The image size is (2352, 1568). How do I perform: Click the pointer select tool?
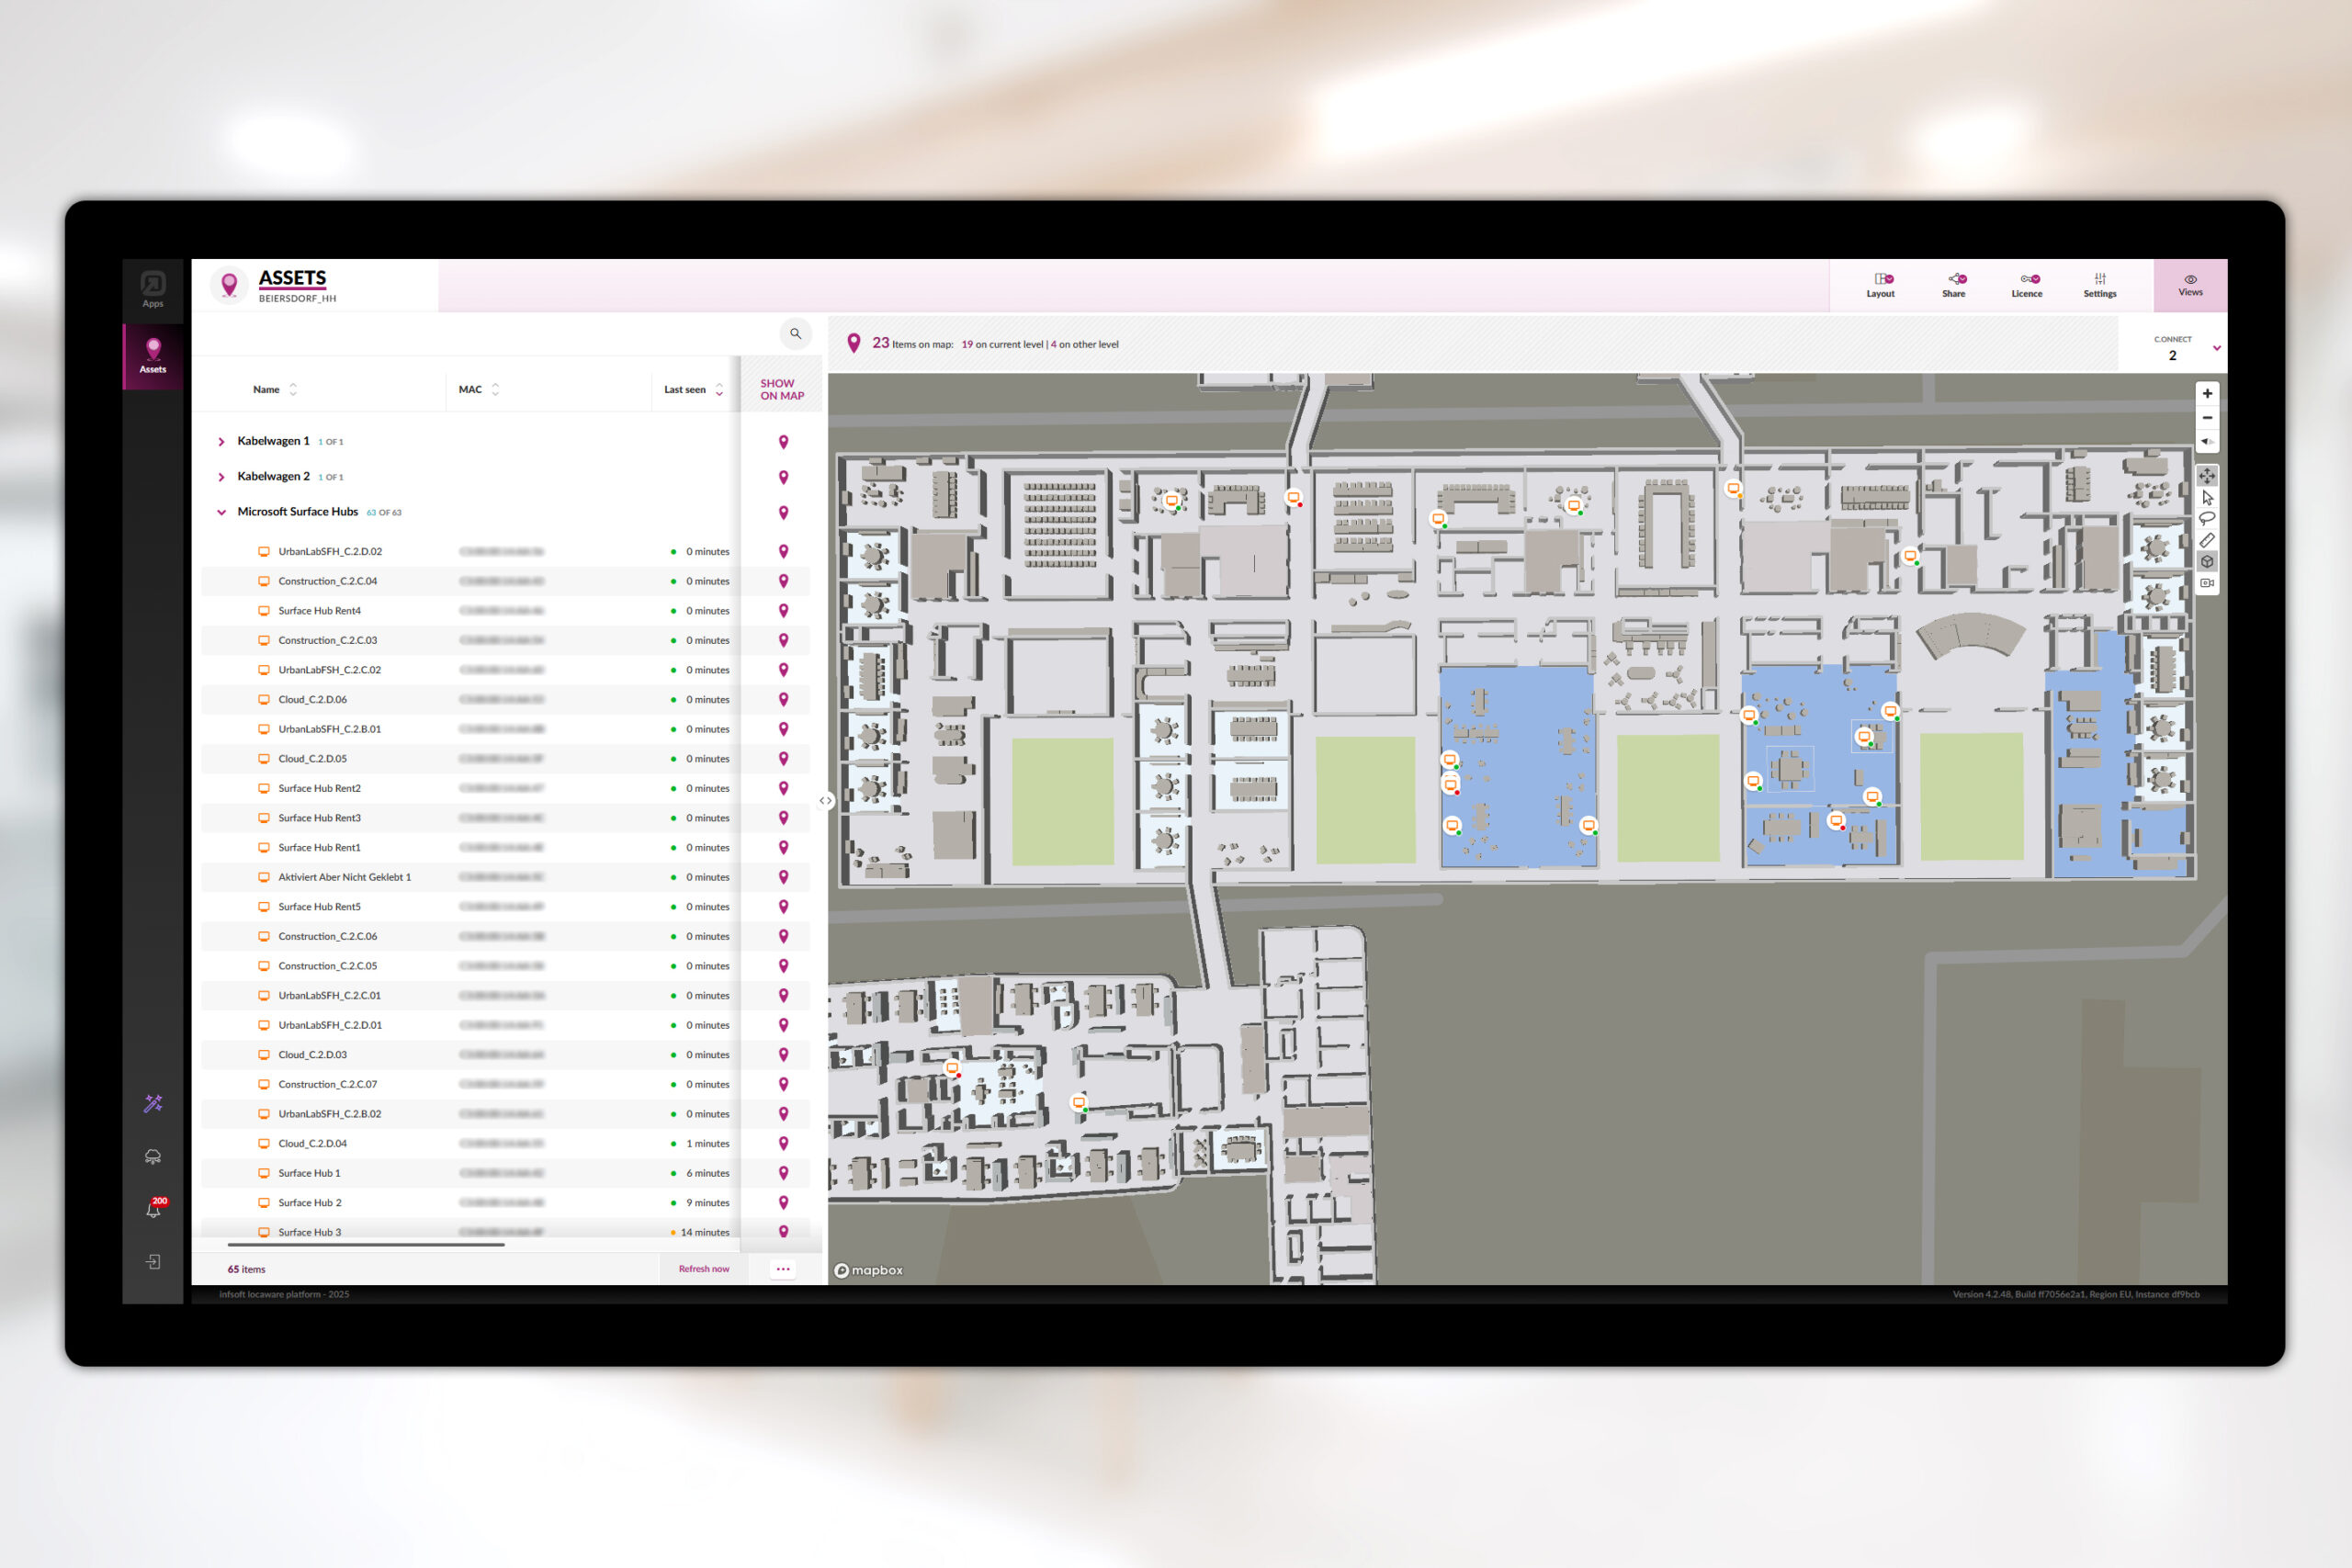2207,497
